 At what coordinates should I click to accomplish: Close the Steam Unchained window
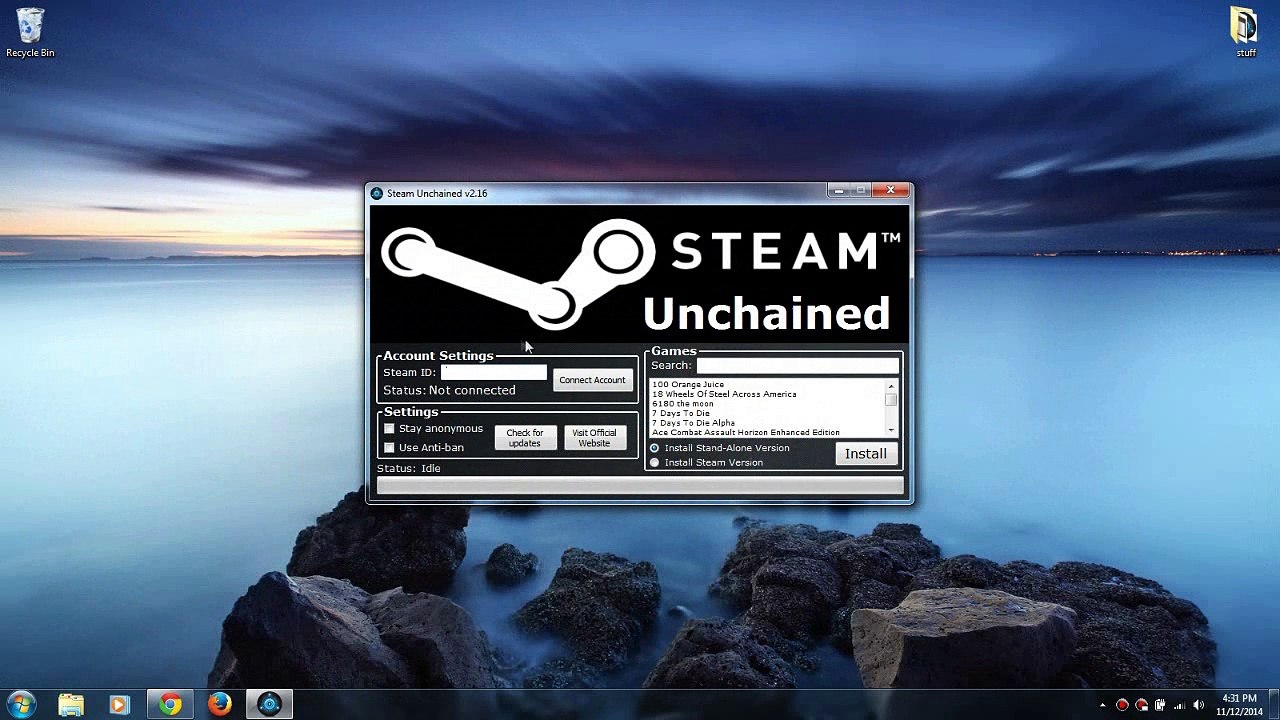(890, 190)
